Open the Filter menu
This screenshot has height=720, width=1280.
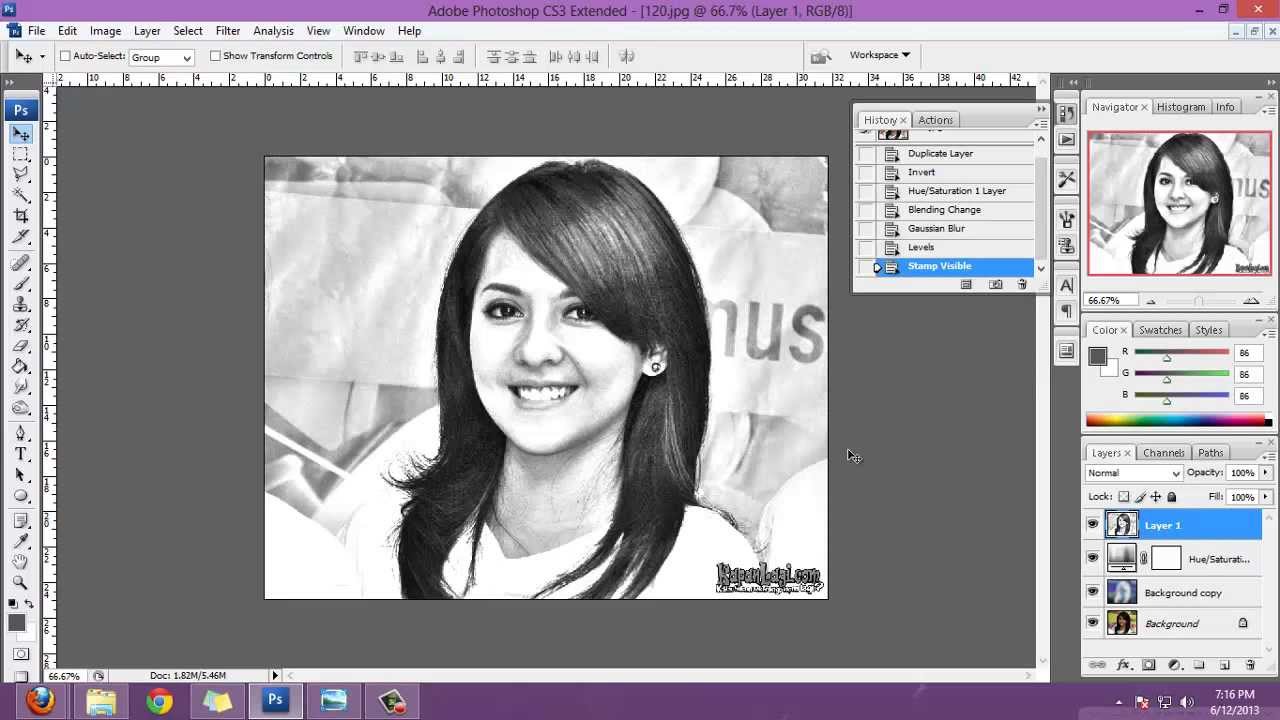click(228, 31)
